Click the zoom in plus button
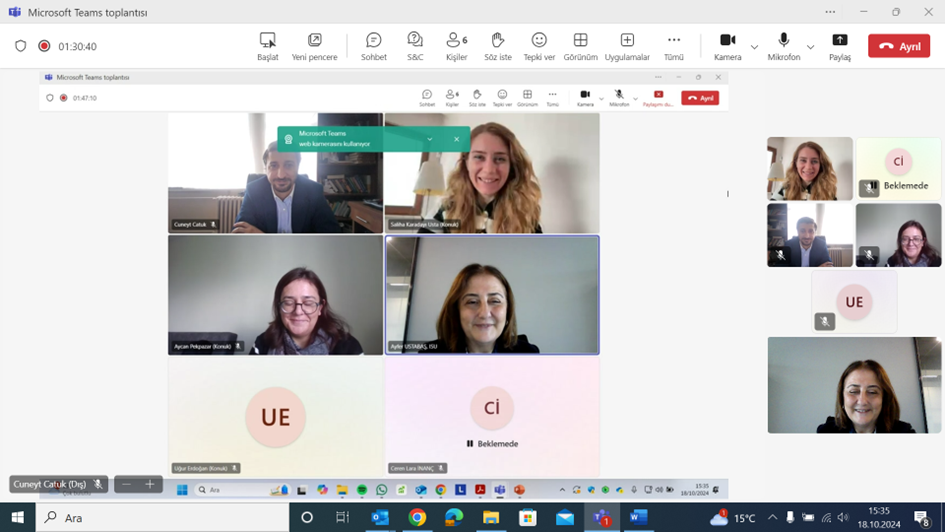Image resolution: width=945 pixels, height=532 pixels. click(x=150, y=484)
